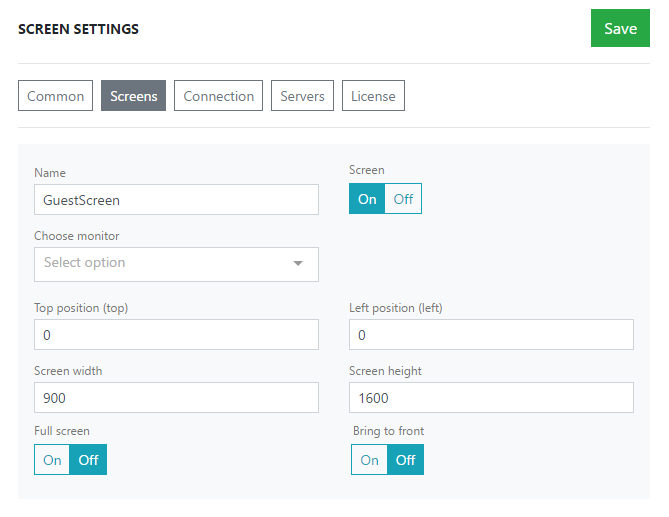Open the Common settings tab
The width and height of the screenshot is (669, 517).
pos(55,96)
